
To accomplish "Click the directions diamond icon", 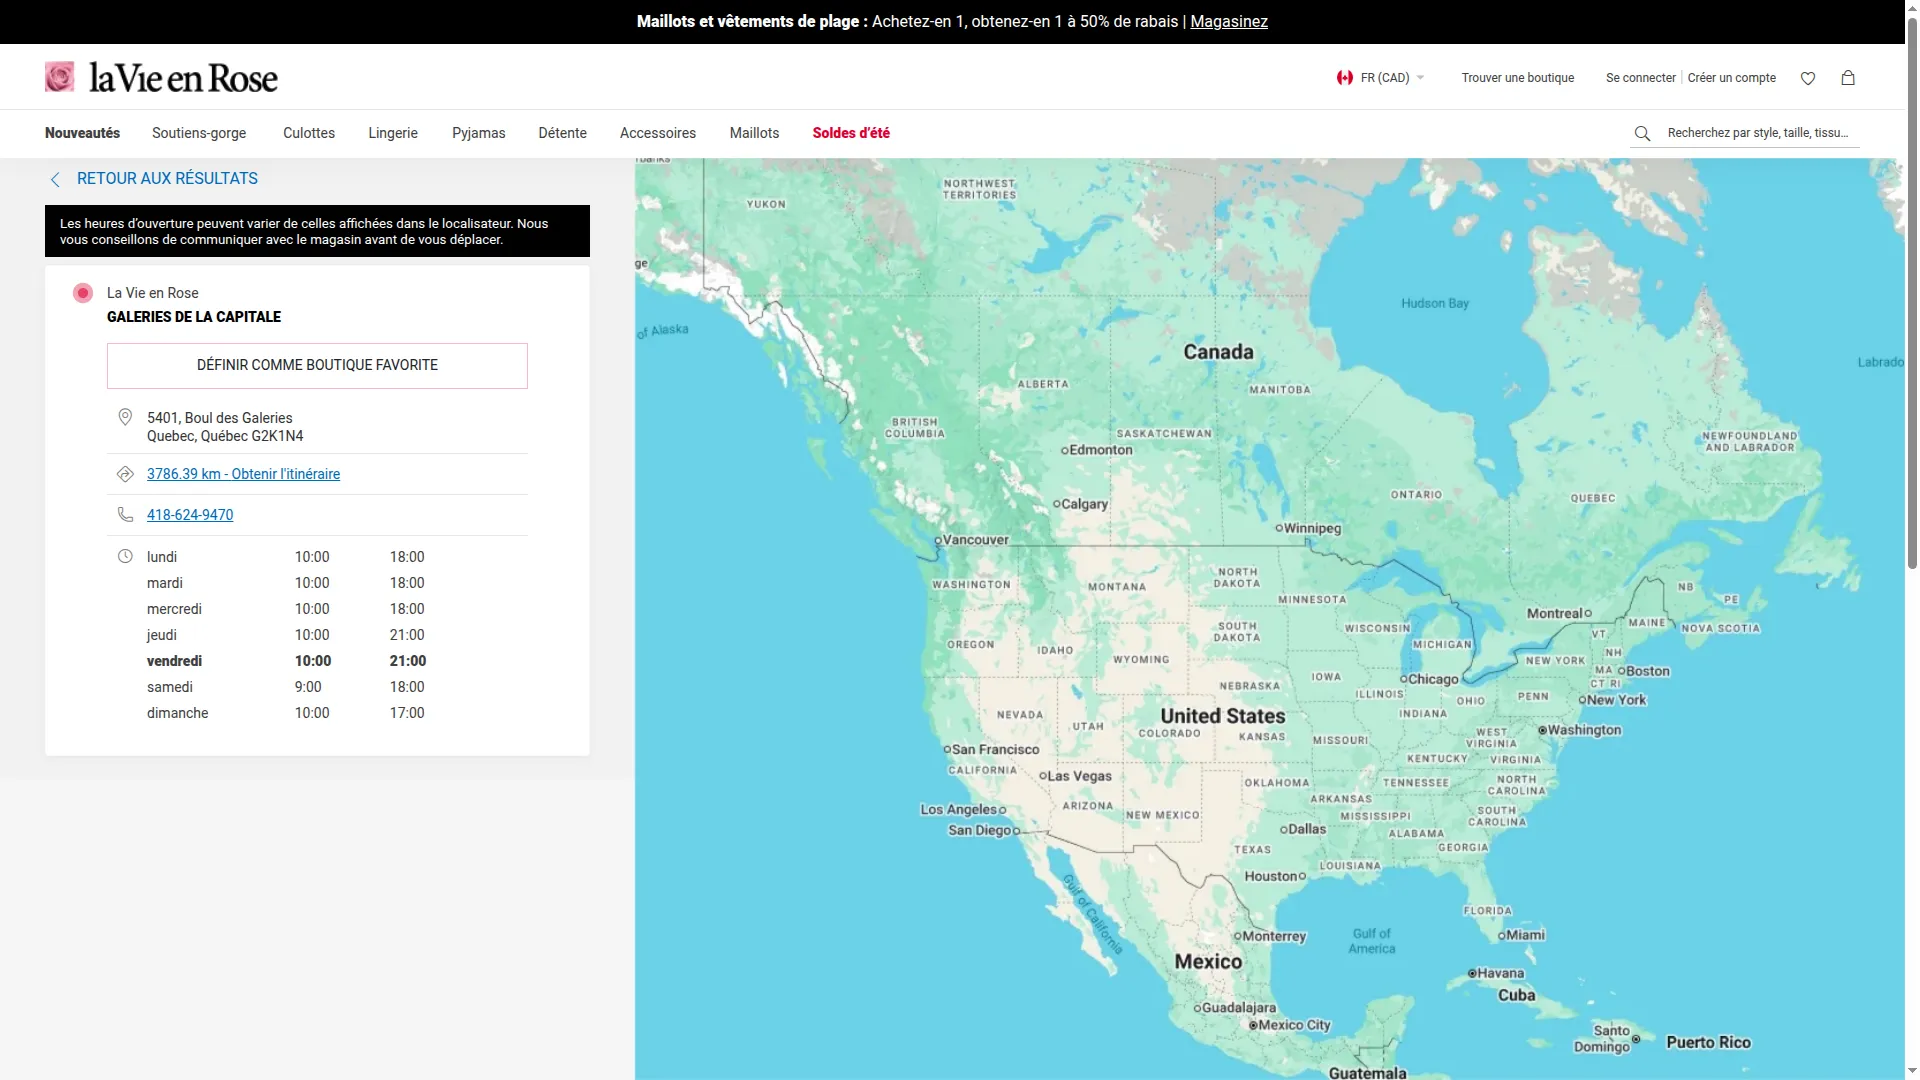I will coord(125,474).
